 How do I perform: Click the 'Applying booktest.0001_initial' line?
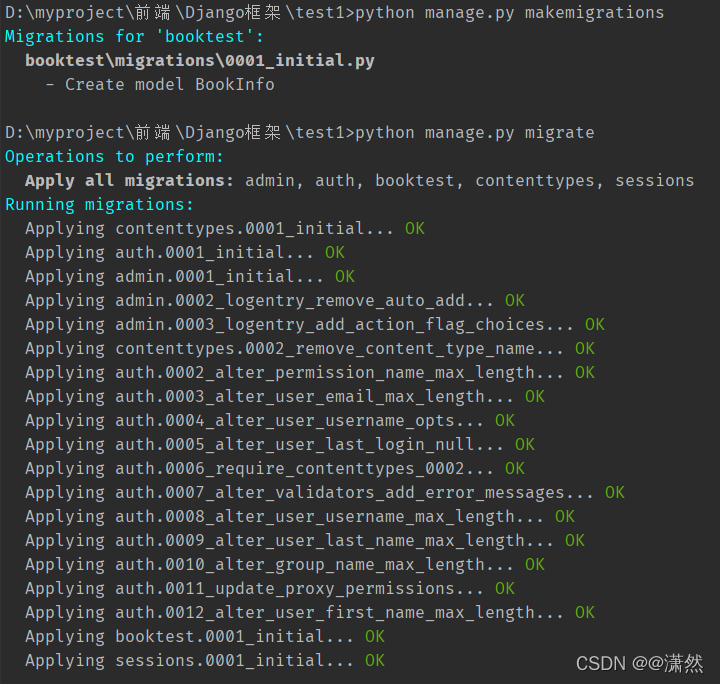(190, 637)
